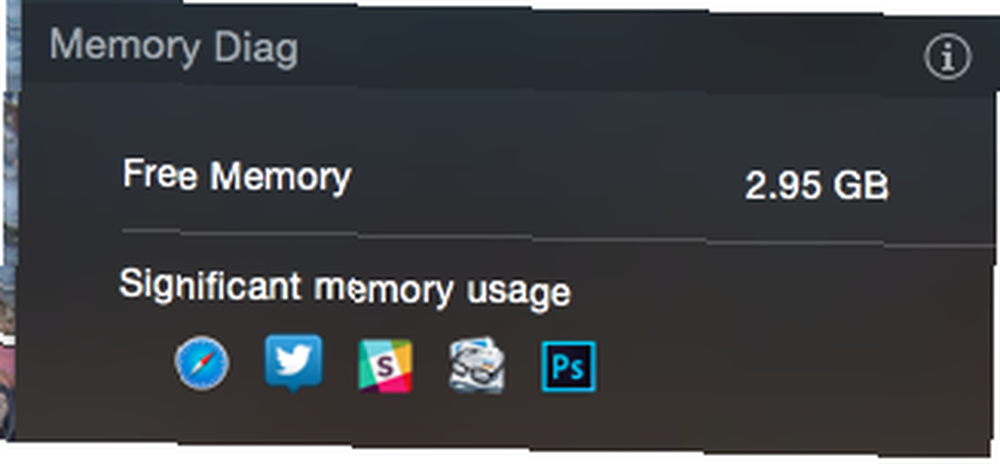Click the Significant memory usage heading
Screen dimensions: 1000x464
(344, 288)
